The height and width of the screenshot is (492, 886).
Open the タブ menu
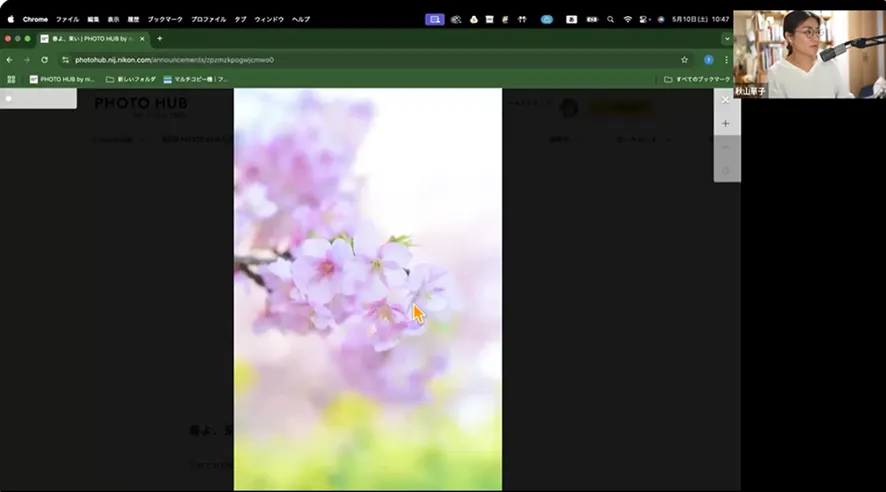[x=241, y=19]
